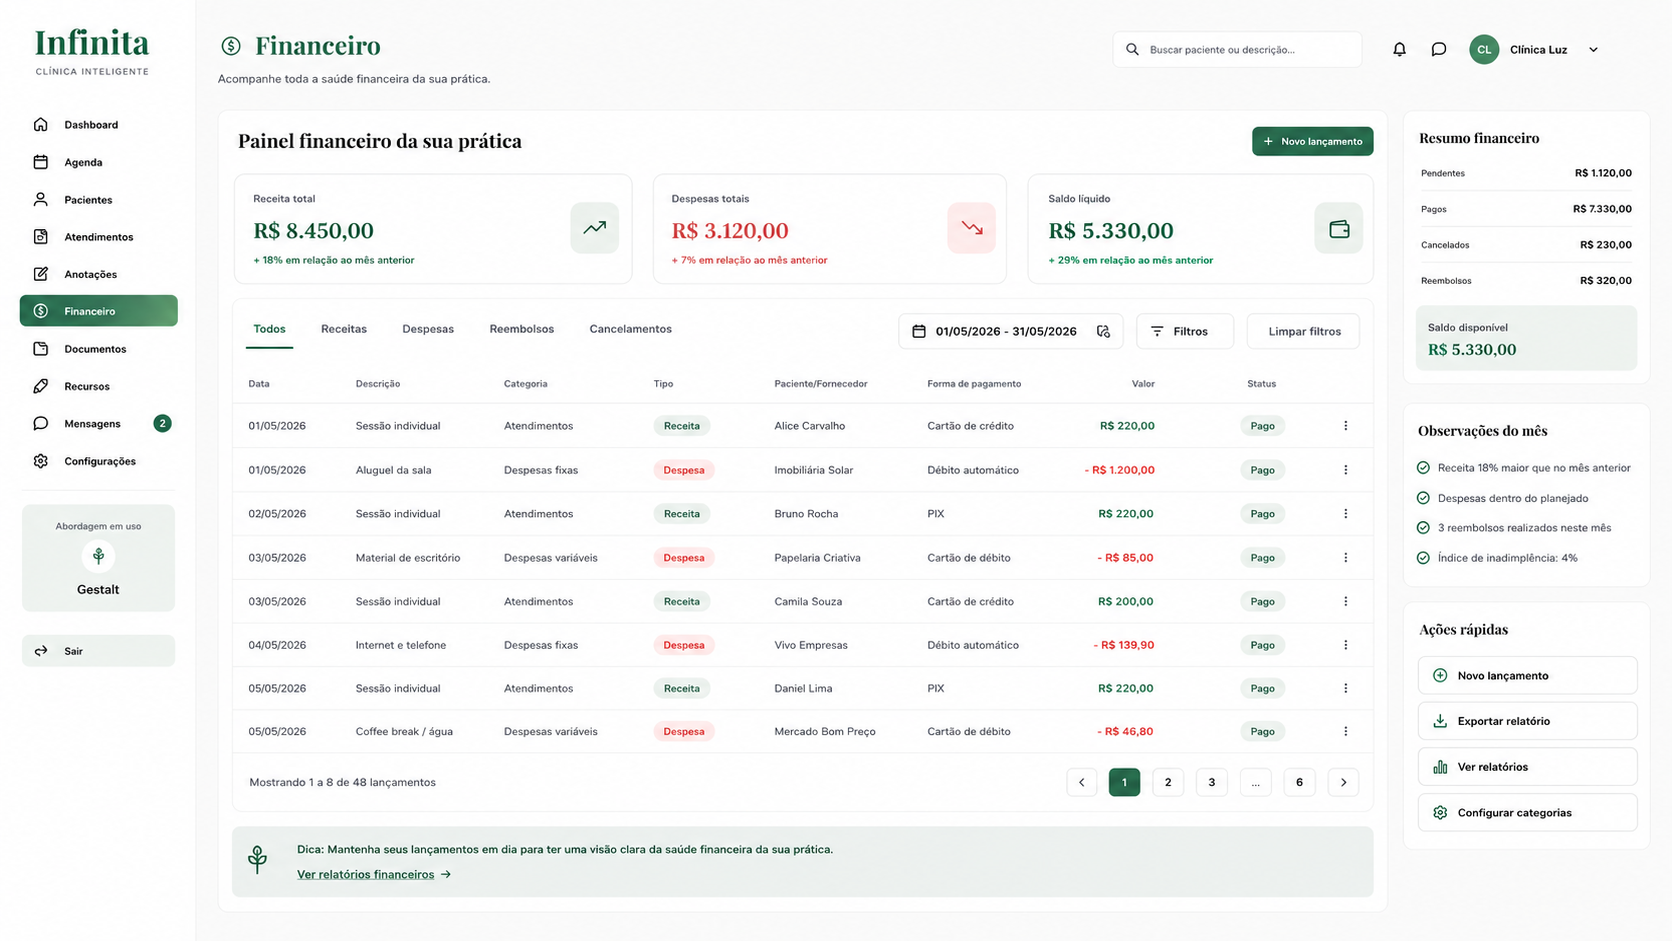Open the date range 01/05/2026 - 31/05/2026 picker

1010,331
